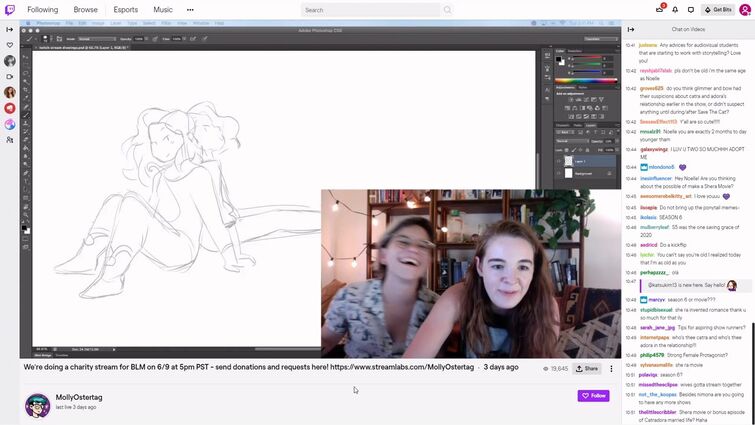Open the Layers blend mode Normal dropdown
This screenshot has height=425, width=755.
tap(572, 141)
